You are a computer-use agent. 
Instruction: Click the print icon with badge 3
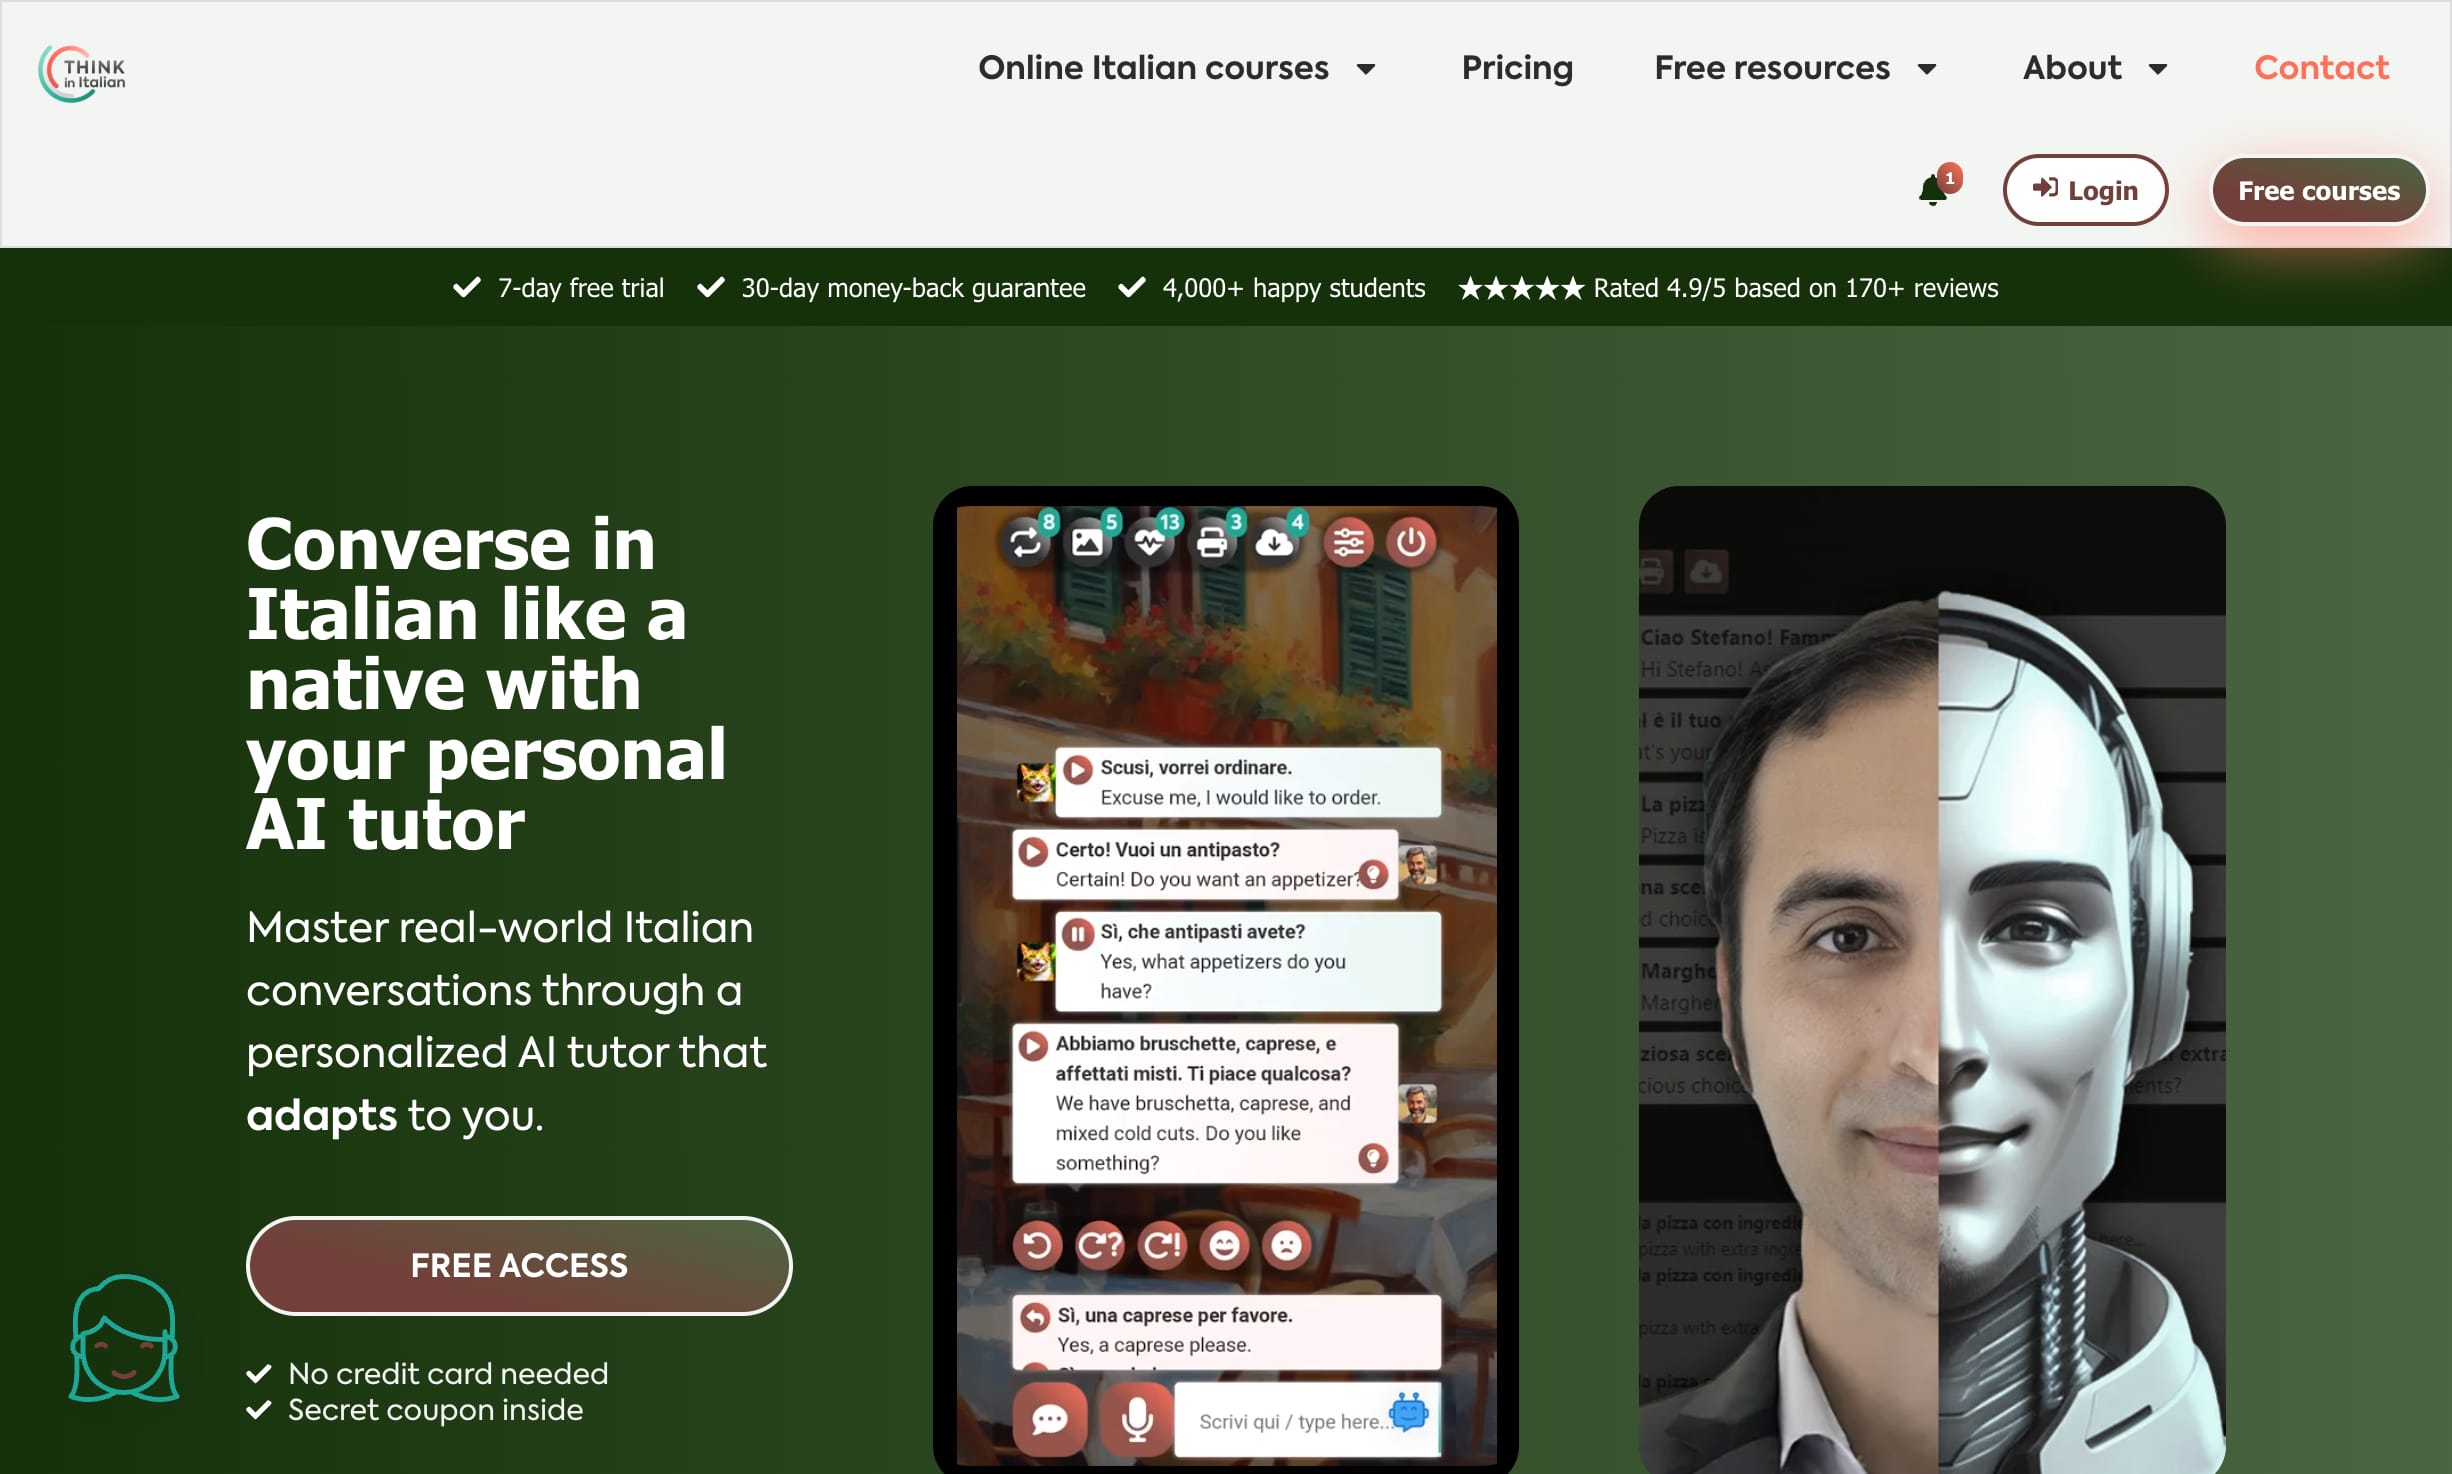(1214, 543)
